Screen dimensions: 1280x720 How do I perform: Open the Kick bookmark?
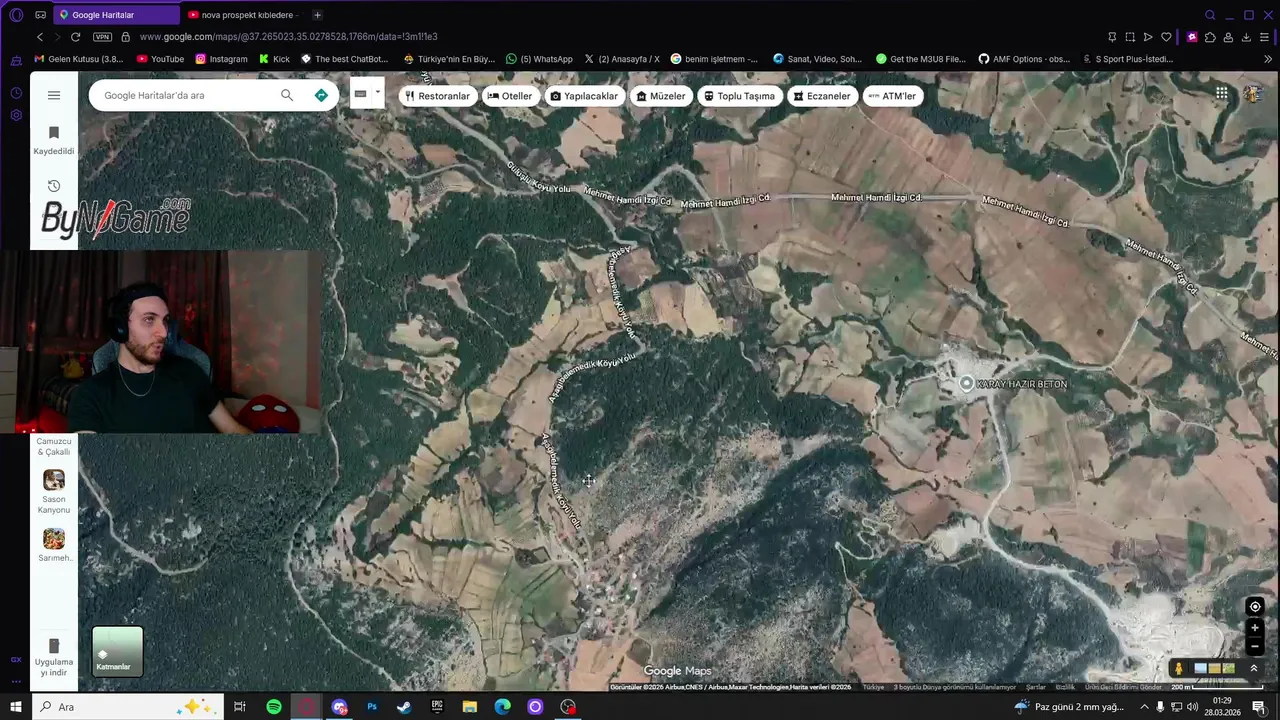pos(274,59)
